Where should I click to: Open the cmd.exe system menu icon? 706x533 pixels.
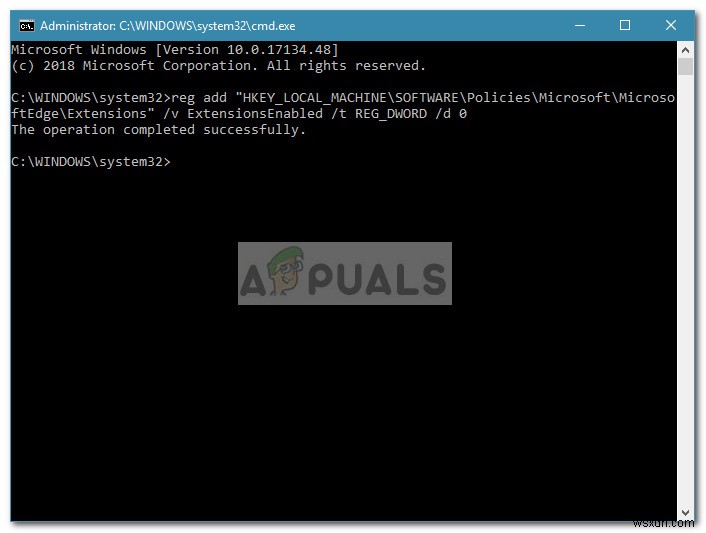[x=27, y=26]
